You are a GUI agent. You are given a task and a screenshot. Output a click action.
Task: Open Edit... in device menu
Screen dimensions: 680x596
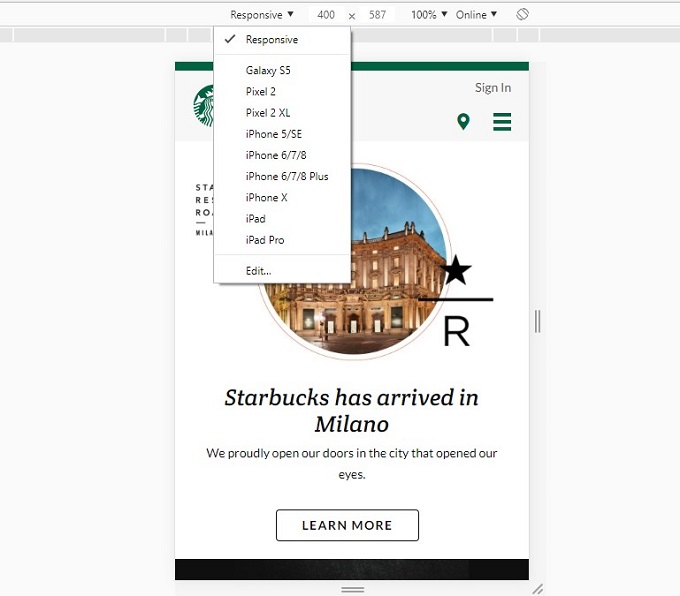tap(282, 271)
